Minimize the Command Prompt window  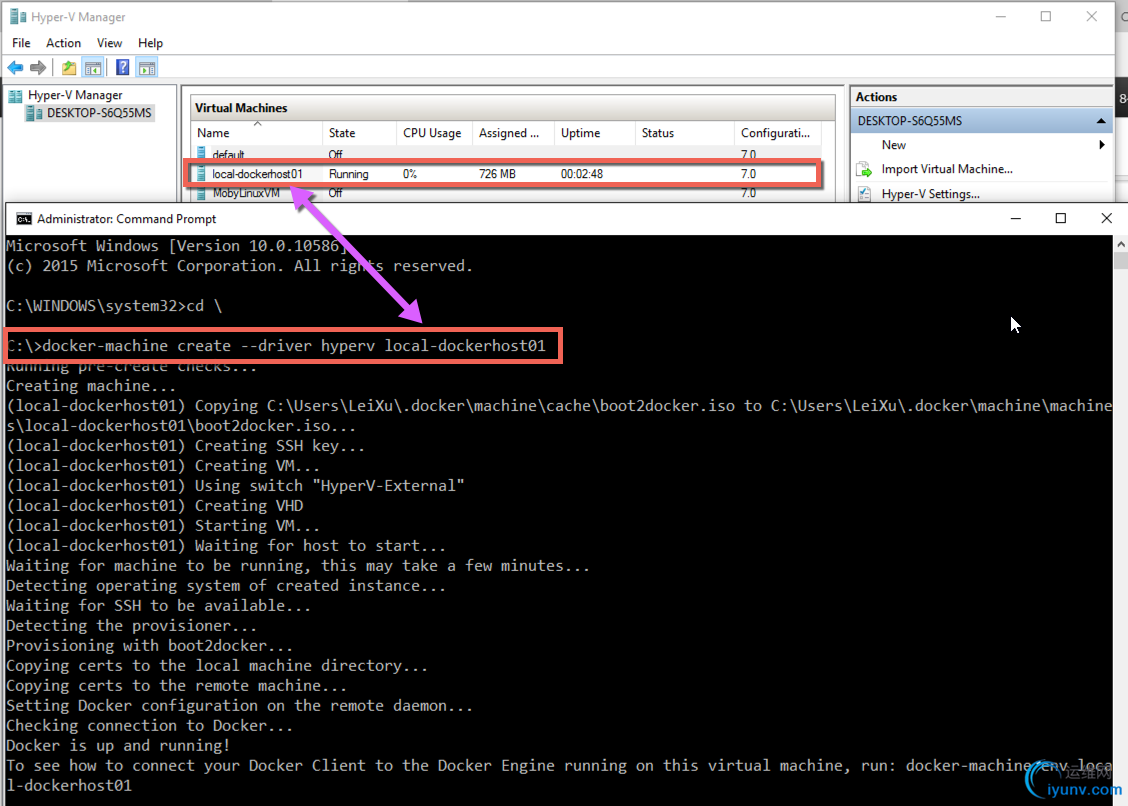click(1016, 218)
